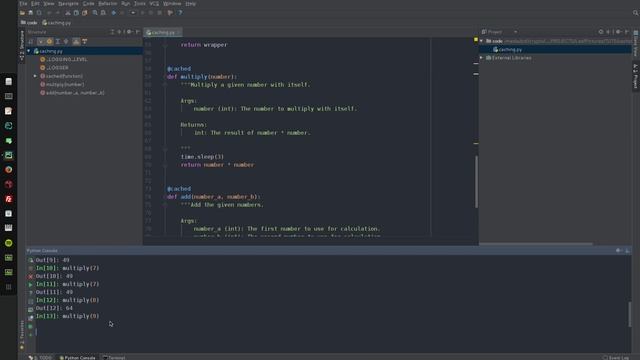Click the editor vertical scrollbar
The height and width of the screenshot is (360, 640).
(476, 182)
